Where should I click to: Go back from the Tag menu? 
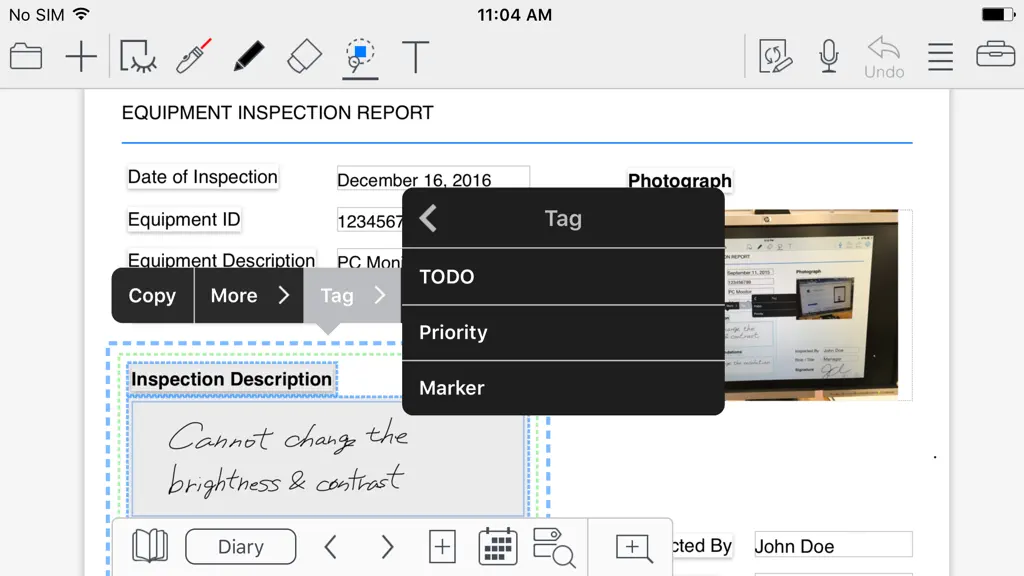click(x=428, y=218)
